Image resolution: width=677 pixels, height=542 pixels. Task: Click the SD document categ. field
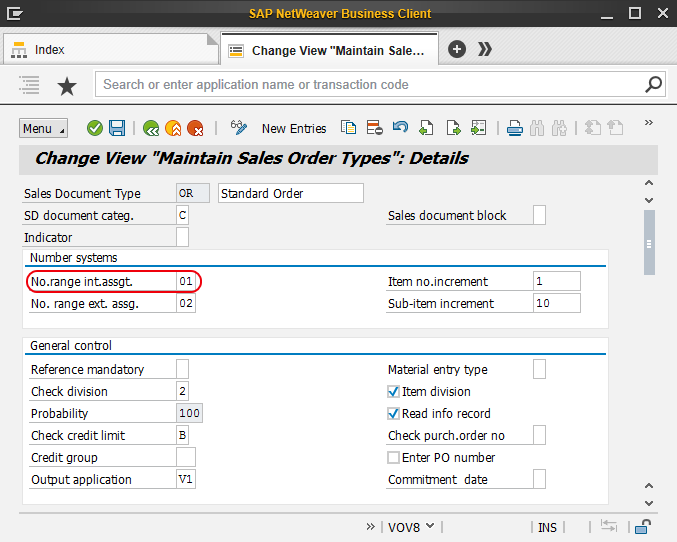[182, 215]
